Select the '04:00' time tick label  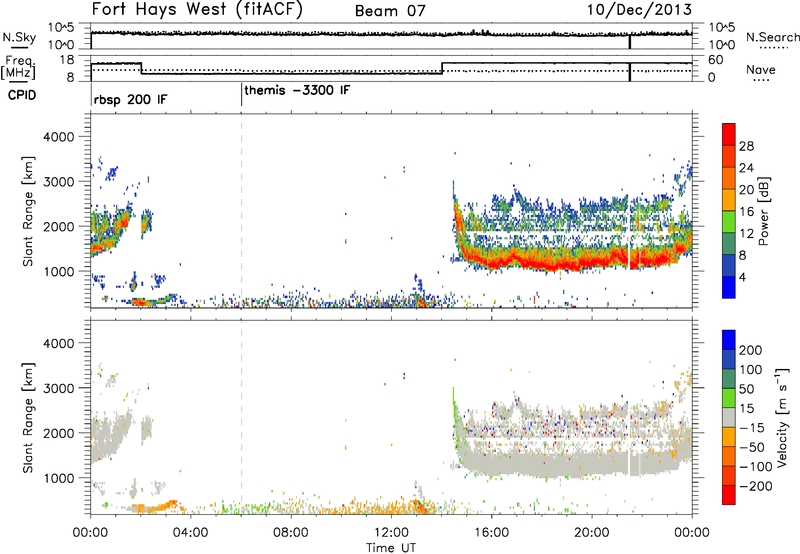[x=190, y=533]
